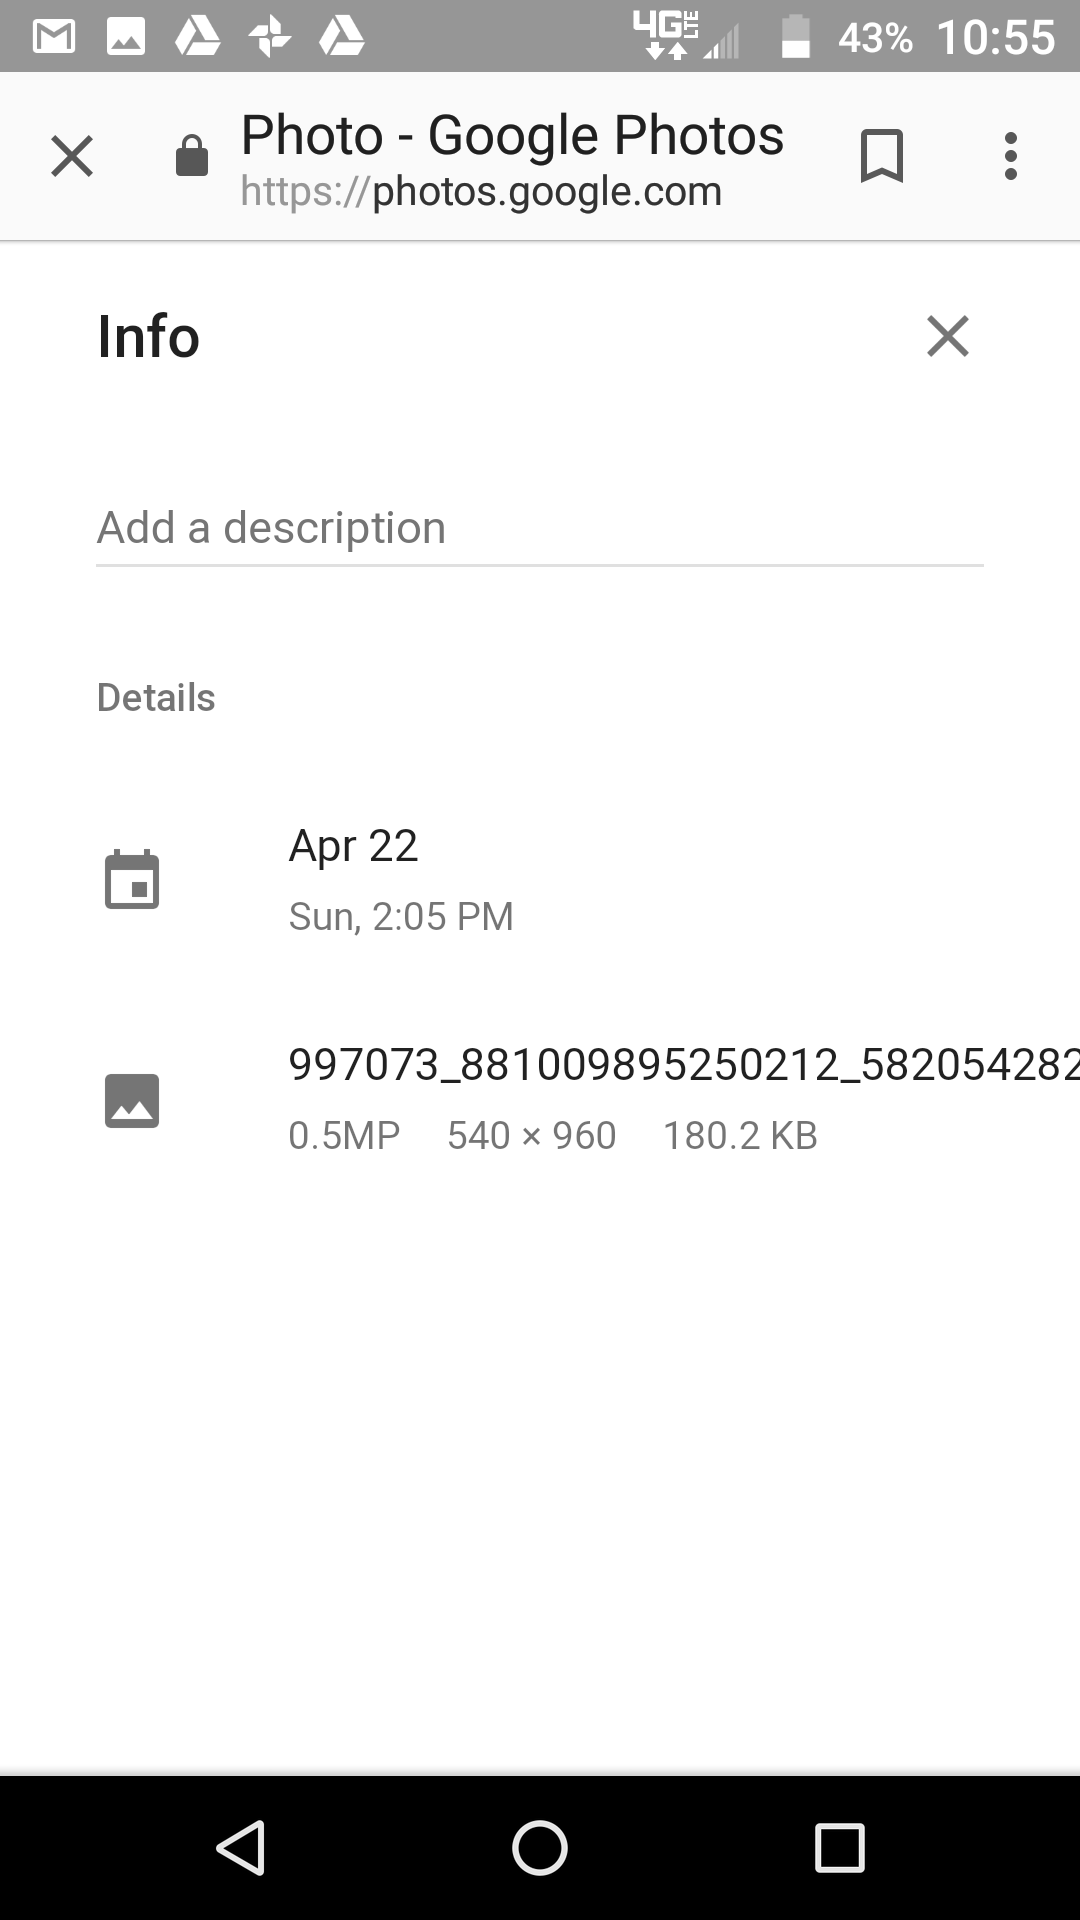Tap the lock security icon
Image resolution: width=1080 pixels, height=1920 pixels.
[x=191, y=157]
